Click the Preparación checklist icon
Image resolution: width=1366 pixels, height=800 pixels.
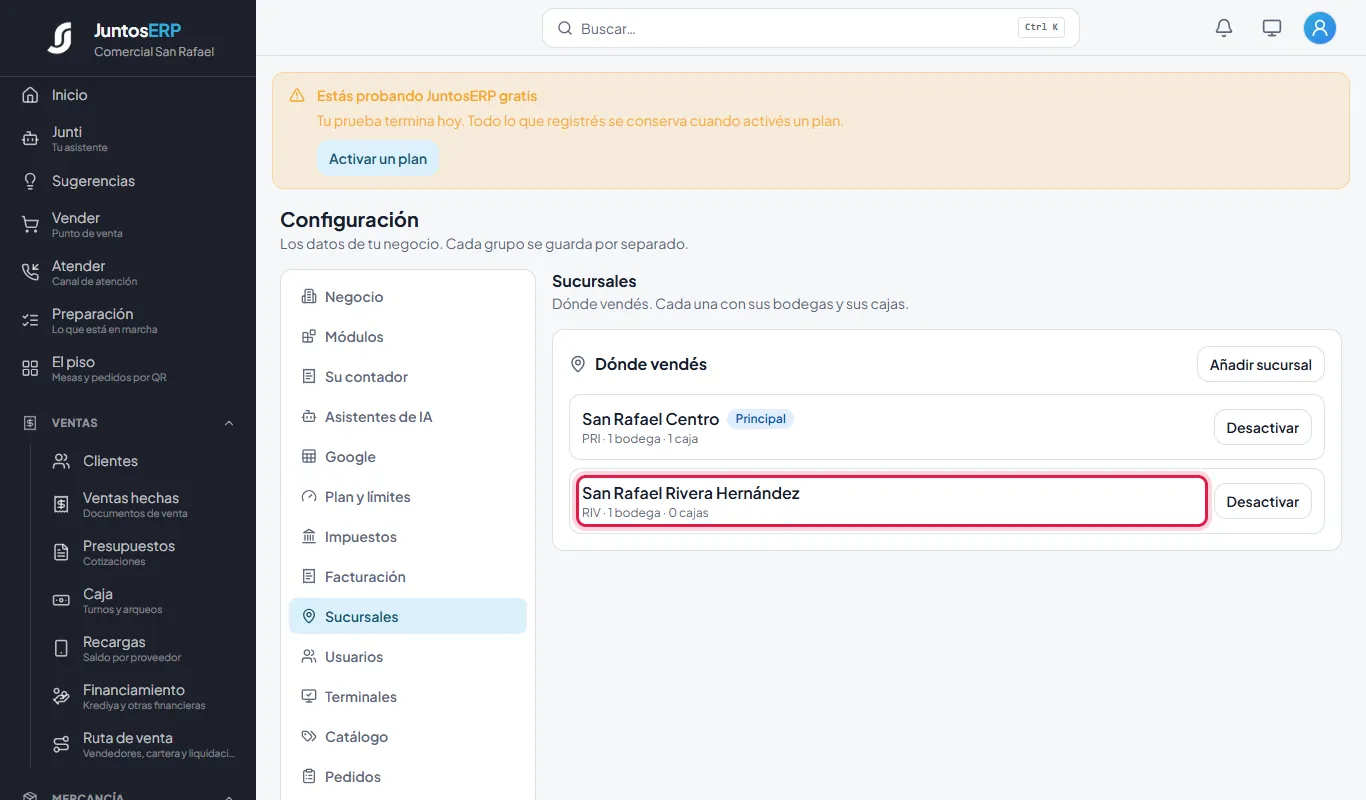click(x=30, y=321)
